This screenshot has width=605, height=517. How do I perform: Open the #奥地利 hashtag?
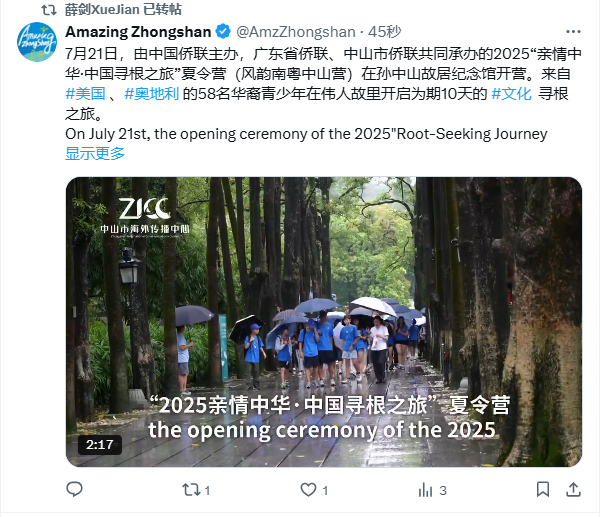(x=152, y=94)
